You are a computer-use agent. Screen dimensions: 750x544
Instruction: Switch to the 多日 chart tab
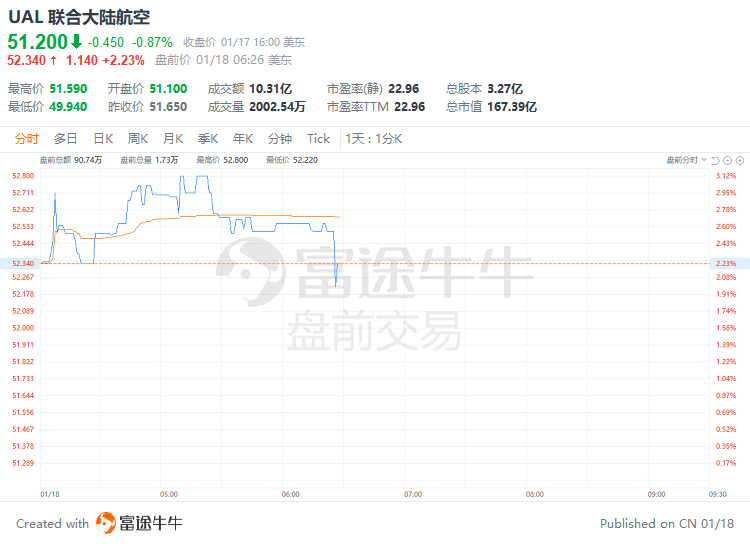coord(66,139)
